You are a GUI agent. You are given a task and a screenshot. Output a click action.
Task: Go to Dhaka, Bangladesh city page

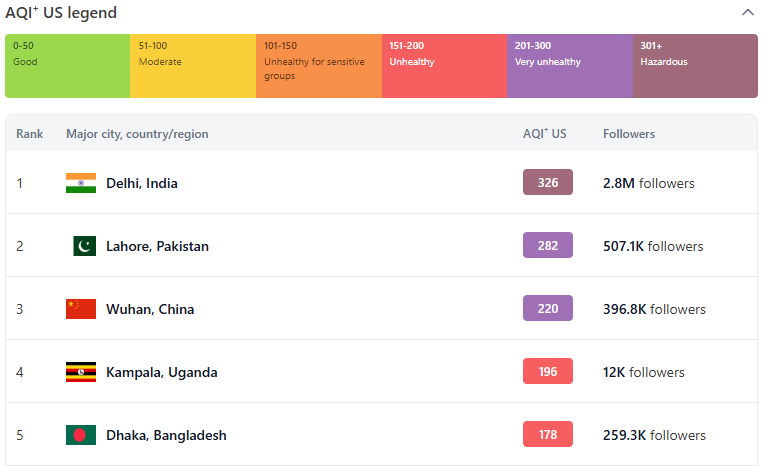click(x=166, y=435)
